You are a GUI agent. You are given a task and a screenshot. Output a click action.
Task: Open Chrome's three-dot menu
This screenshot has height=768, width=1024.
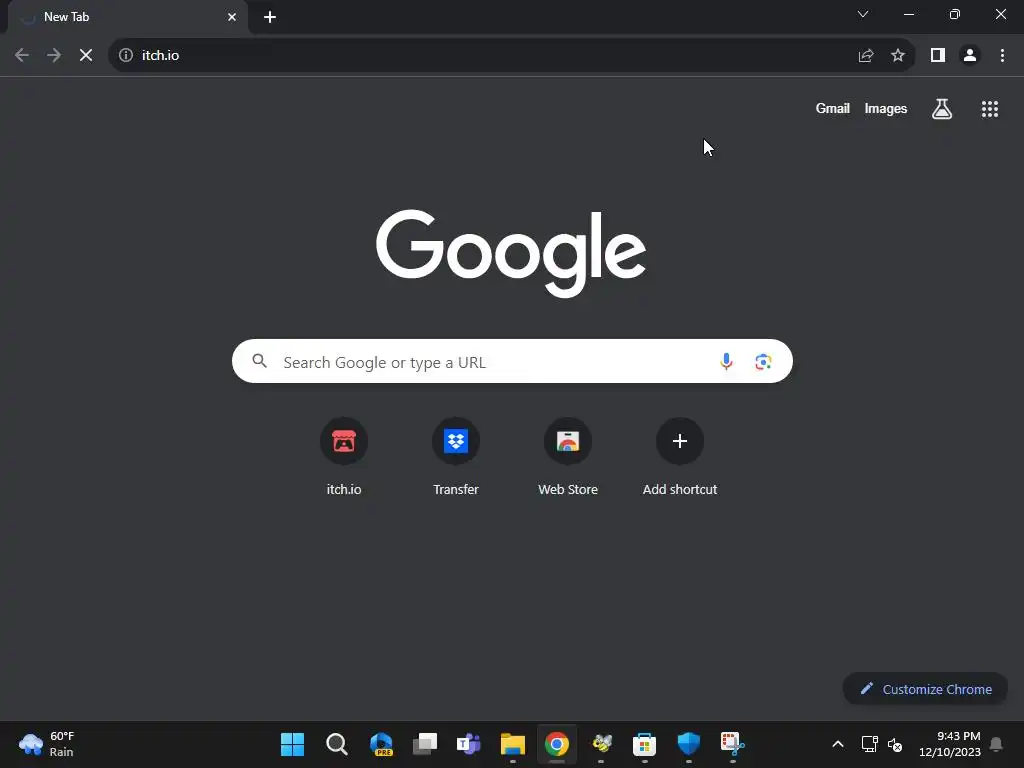click(1002, 56)
